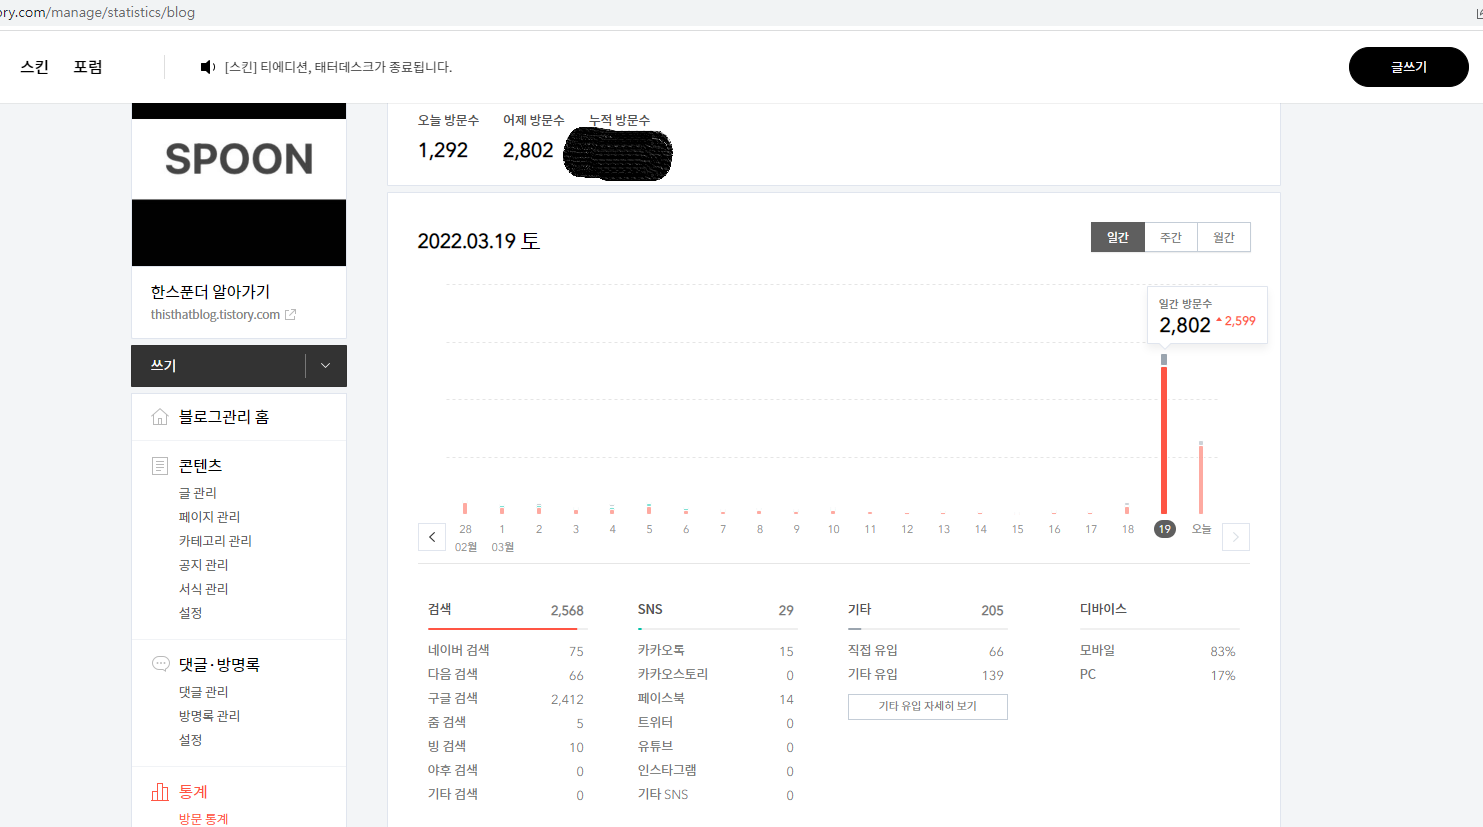Click the 트위터 SNS row
This screenshot has height=827, width=1483.
[x=716, y=723]
